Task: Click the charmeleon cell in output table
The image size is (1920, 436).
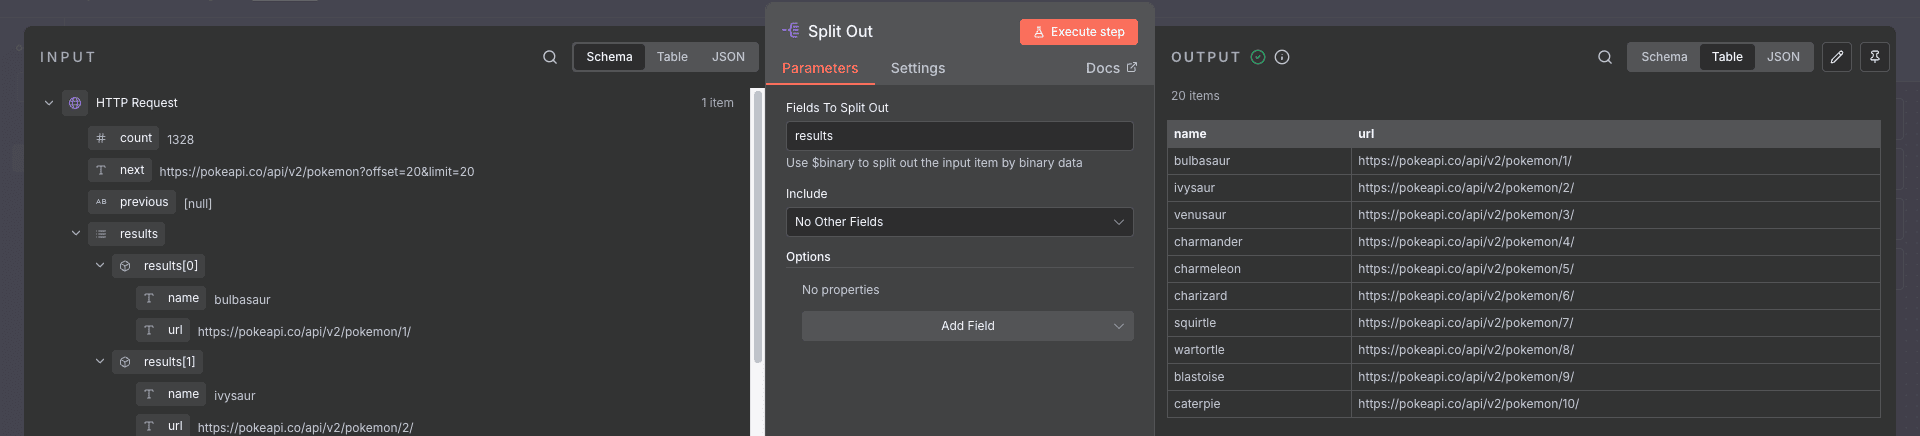Action: pyautogui.click(x=1259, y=269)
